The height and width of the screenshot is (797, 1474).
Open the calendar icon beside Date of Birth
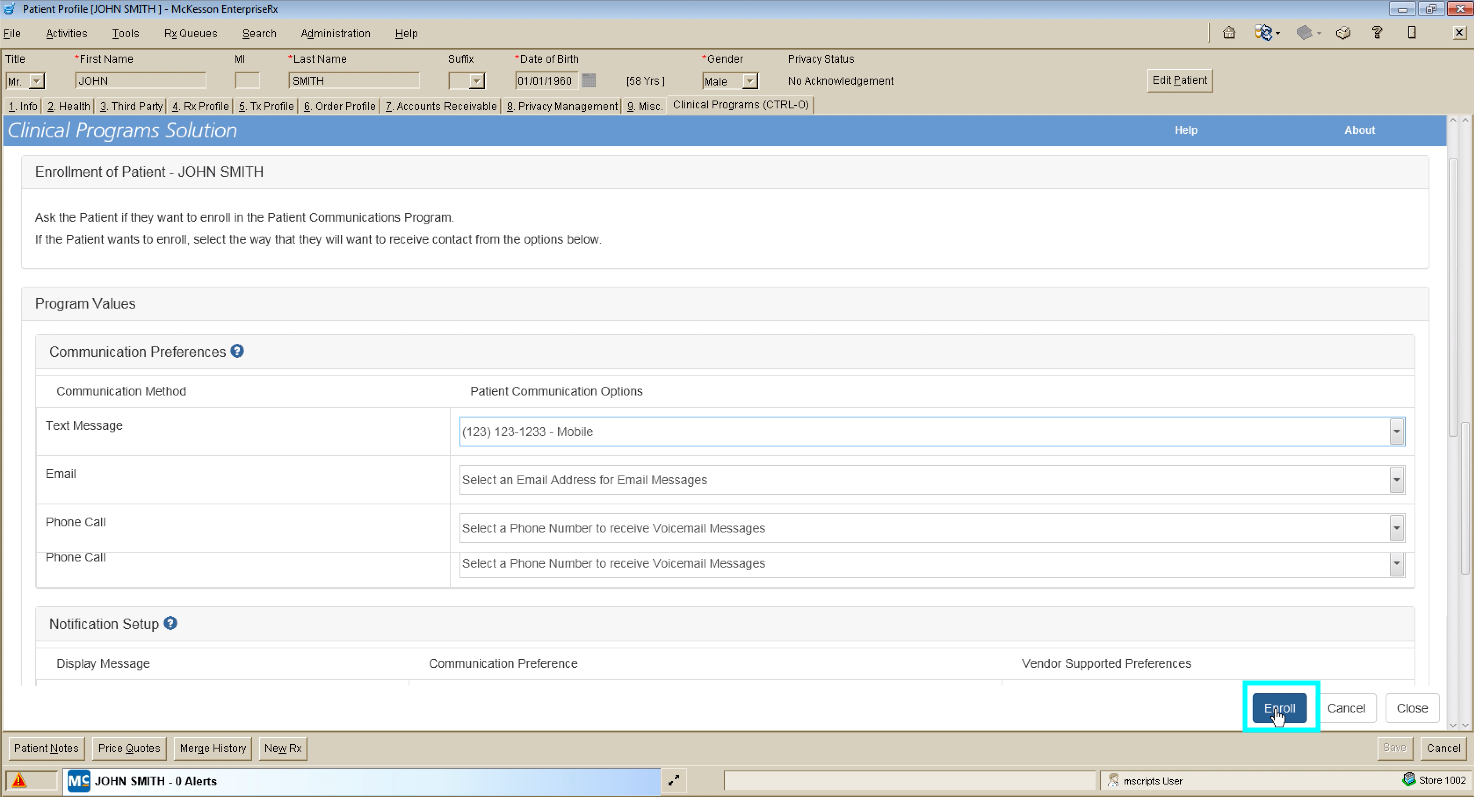[589, 81]
